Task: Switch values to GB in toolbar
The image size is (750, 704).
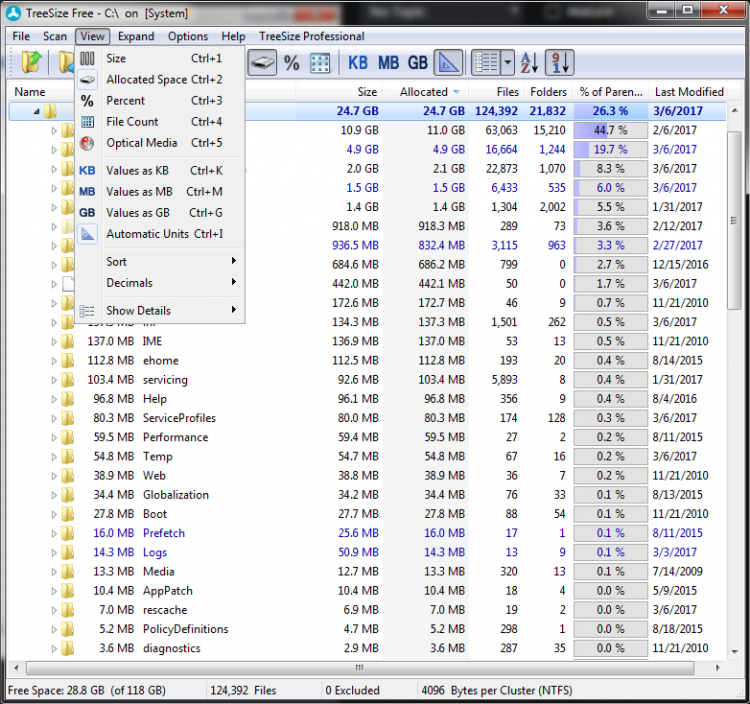Action: point(418,63)
